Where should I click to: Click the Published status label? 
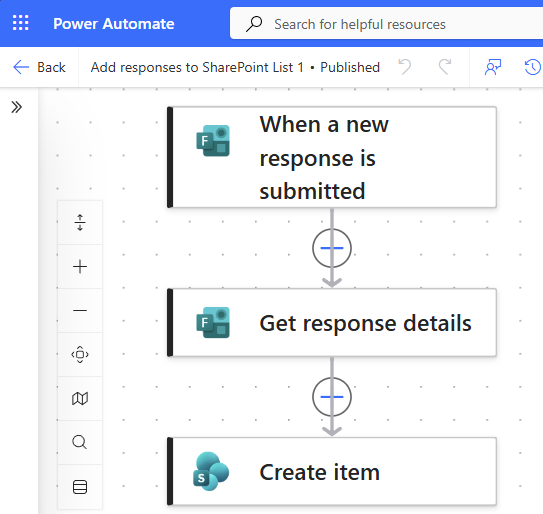[350, 67]
